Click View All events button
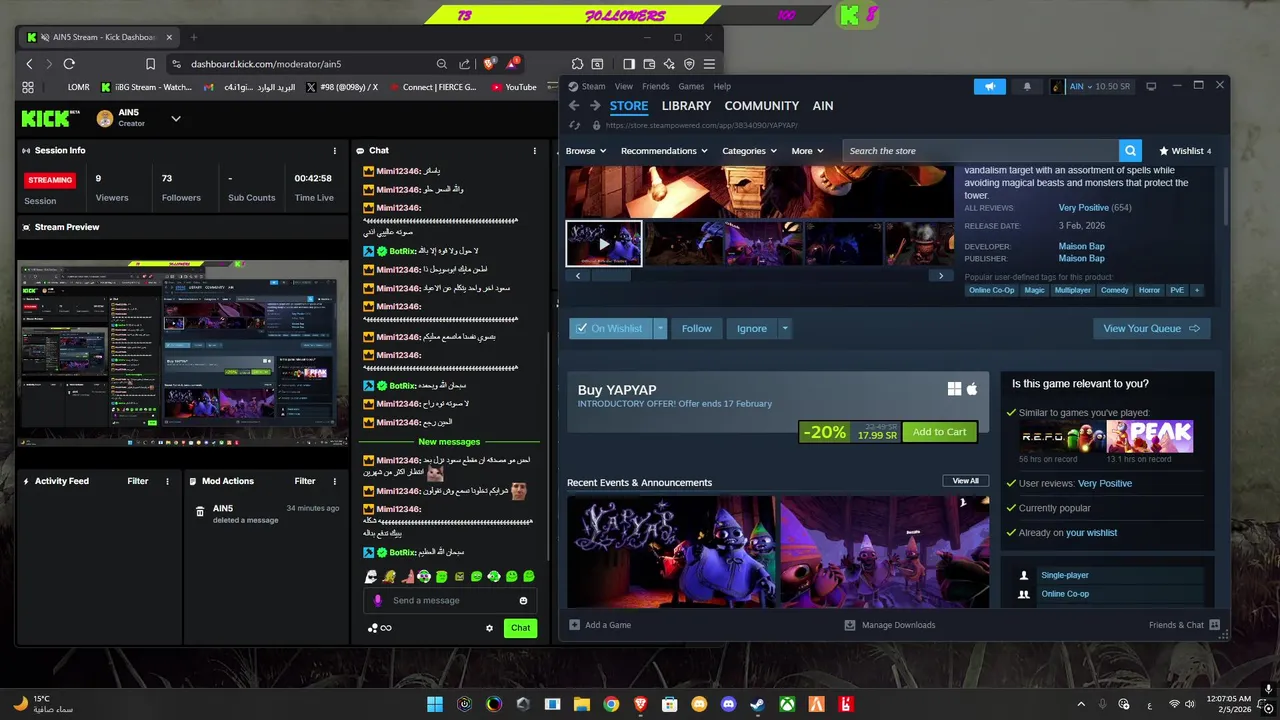 pos(966,481)
